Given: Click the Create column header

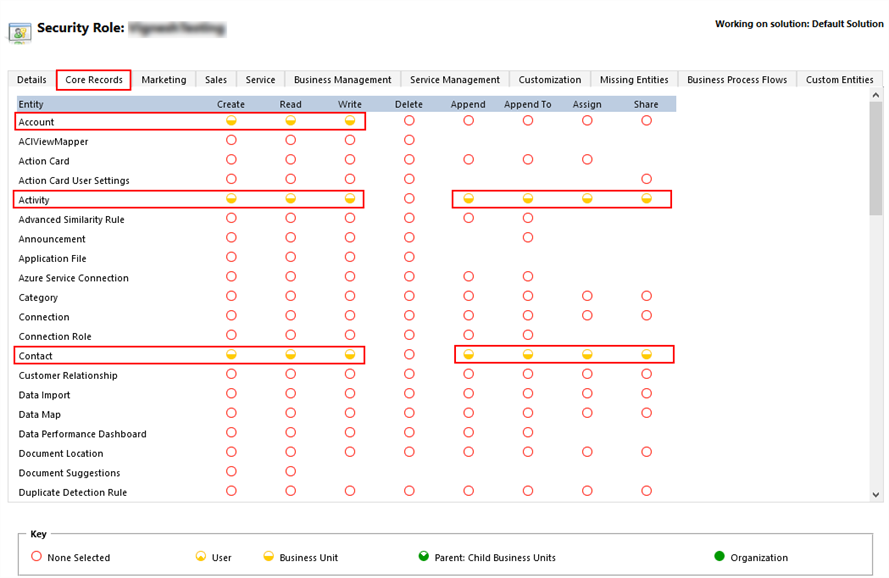Looking at the screenshot, I should pos(231,103).
